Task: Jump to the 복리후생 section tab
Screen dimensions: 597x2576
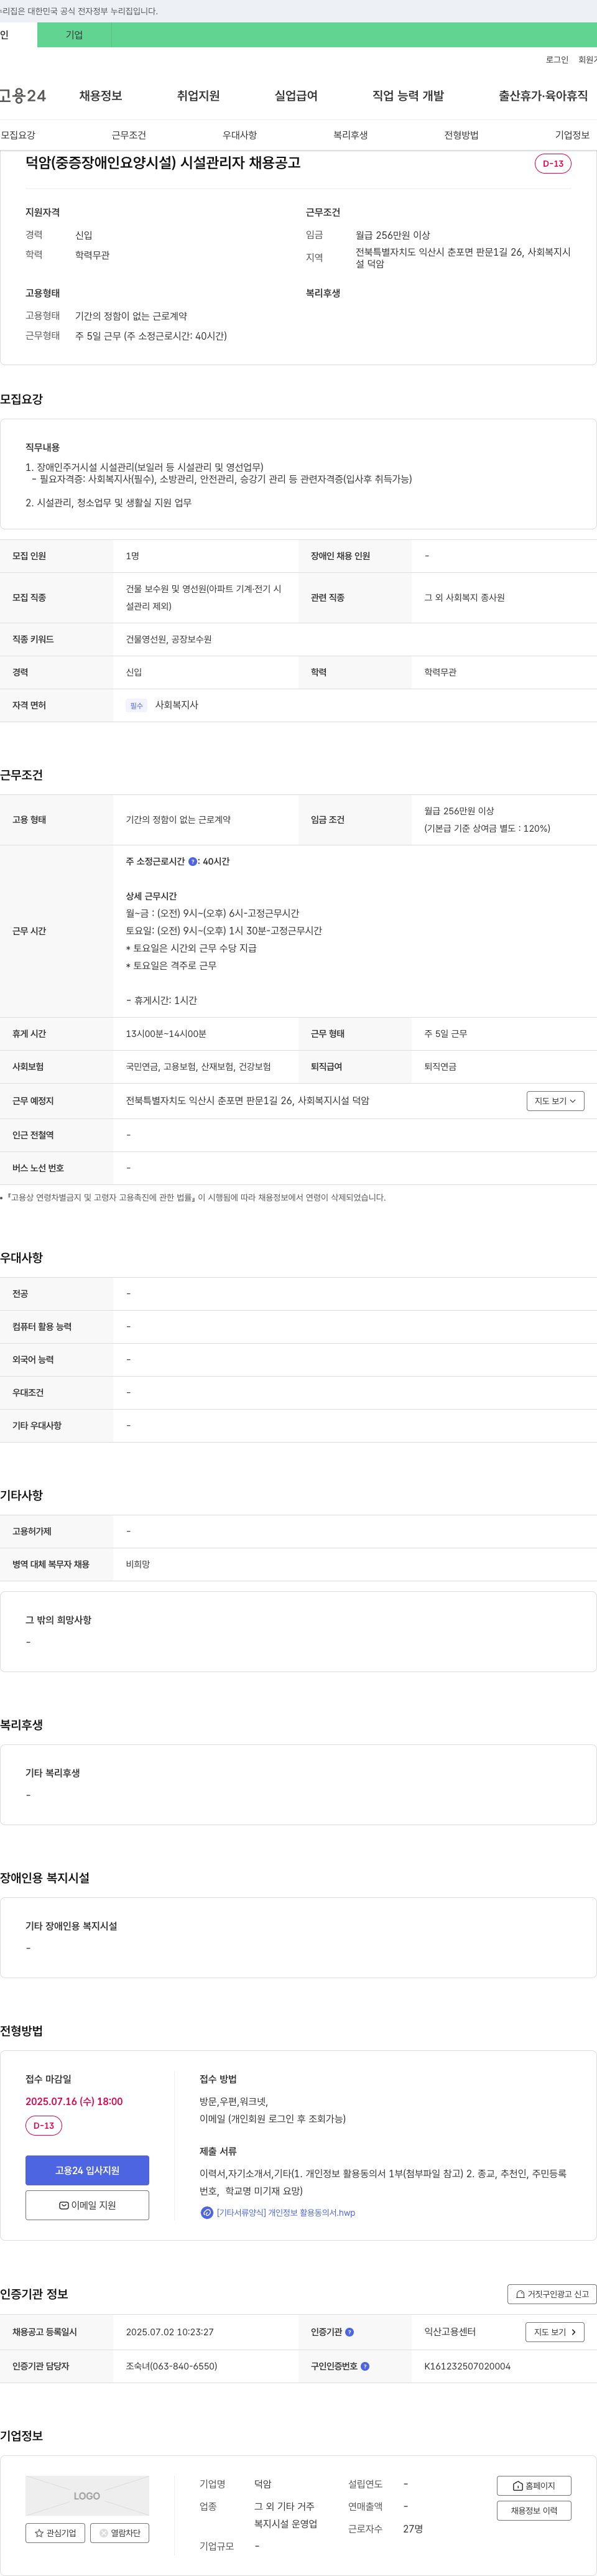Action: [351, 135]
